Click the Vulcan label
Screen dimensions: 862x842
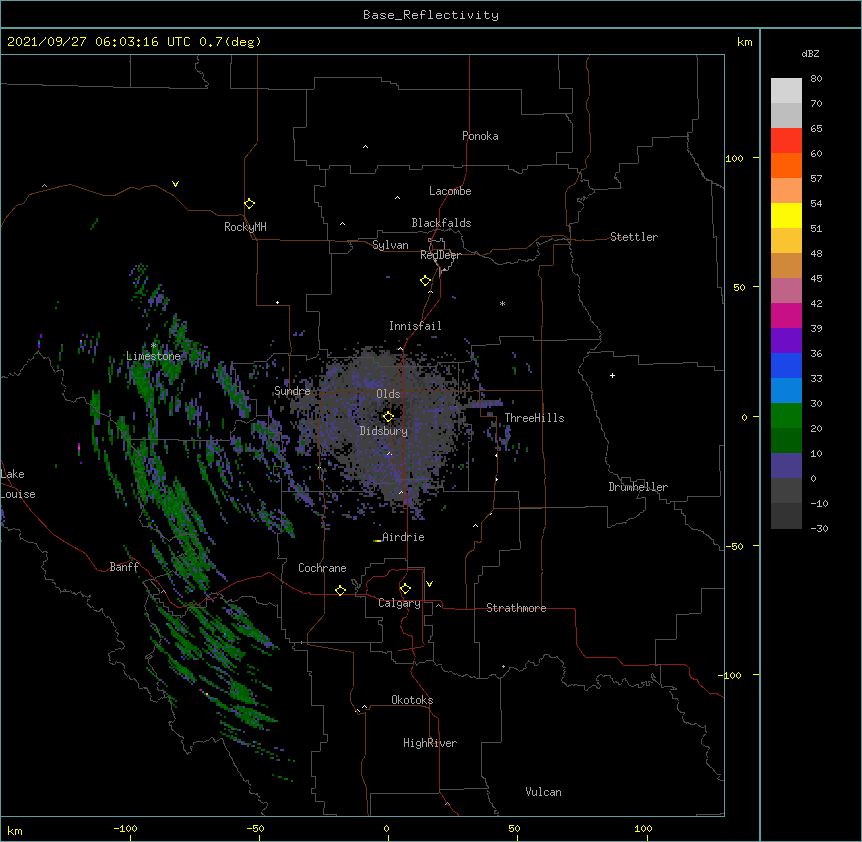(x=543, y=792)
